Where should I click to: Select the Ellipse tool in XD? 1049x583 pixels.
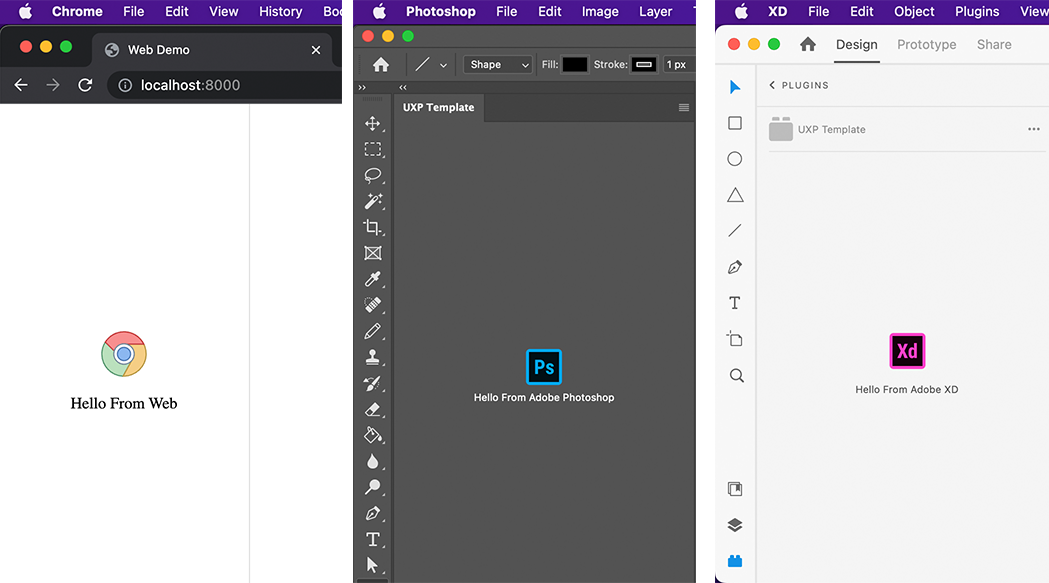[x=735, y=159]
